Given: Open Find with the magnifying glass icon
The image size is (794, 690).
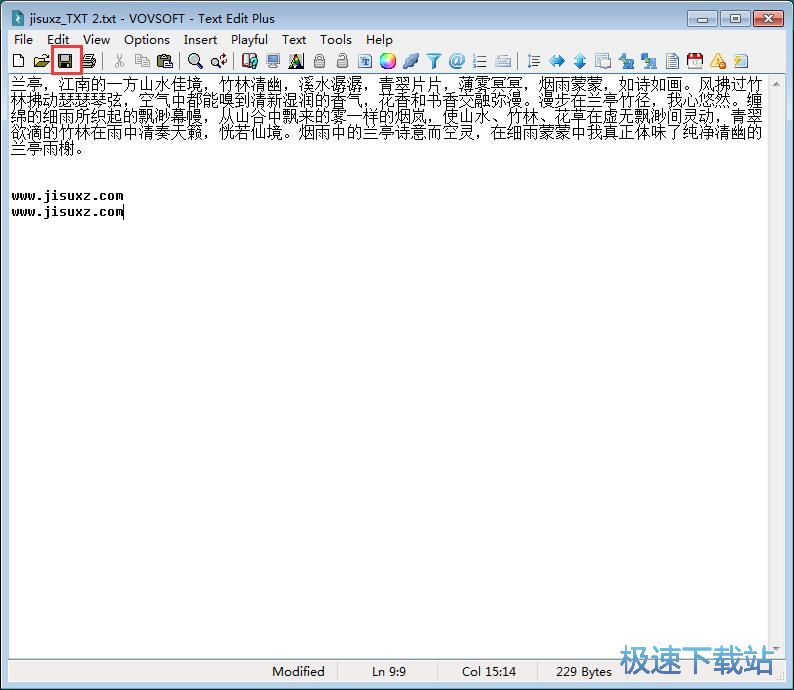Looking at the screenshot, I should (x=195, y=61).
